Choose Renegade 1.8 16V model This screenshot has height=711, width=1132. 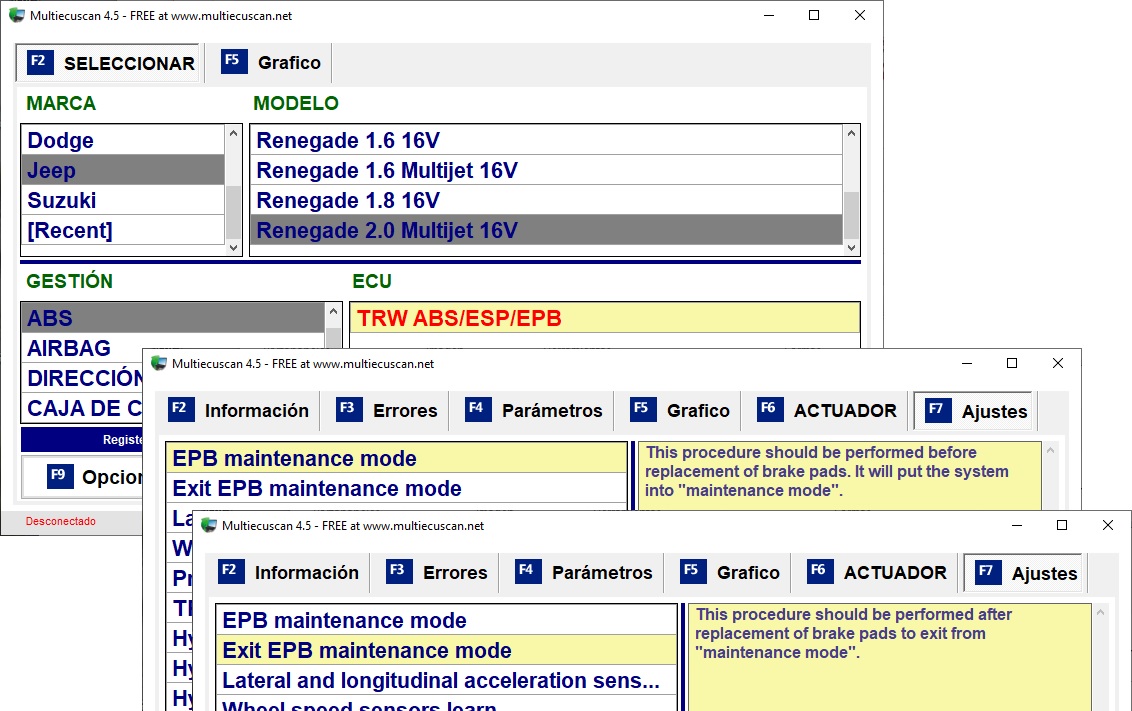click(547, 200)
